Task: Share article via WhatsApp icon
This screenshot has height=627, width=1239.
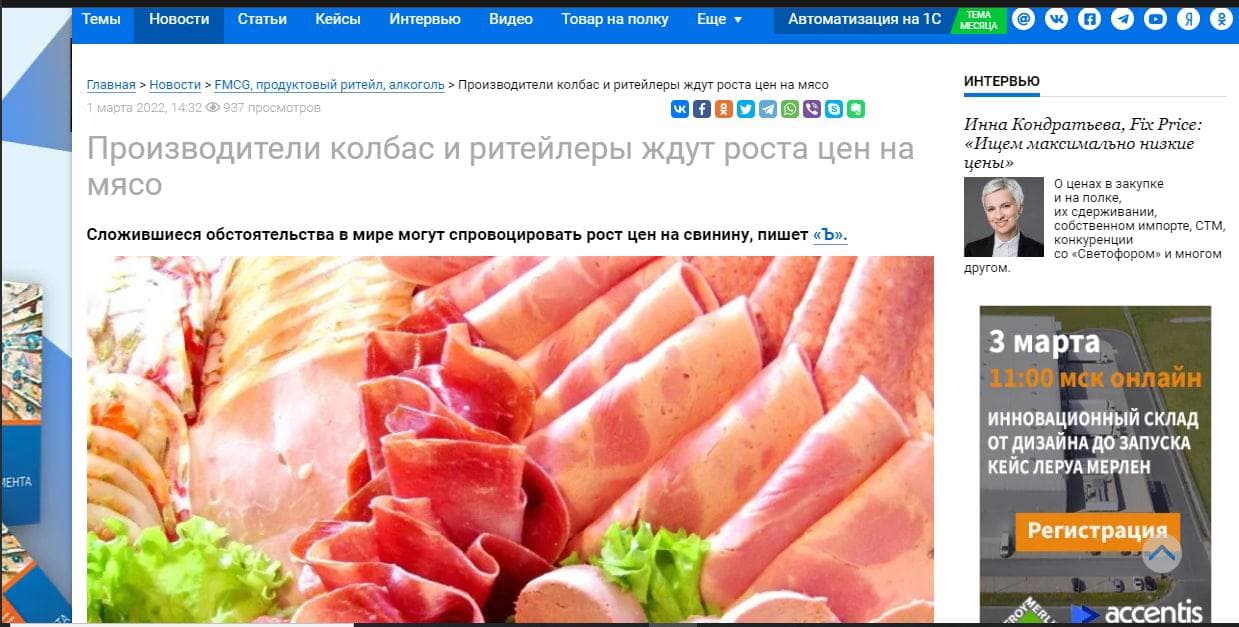Action: click(790, 109)
